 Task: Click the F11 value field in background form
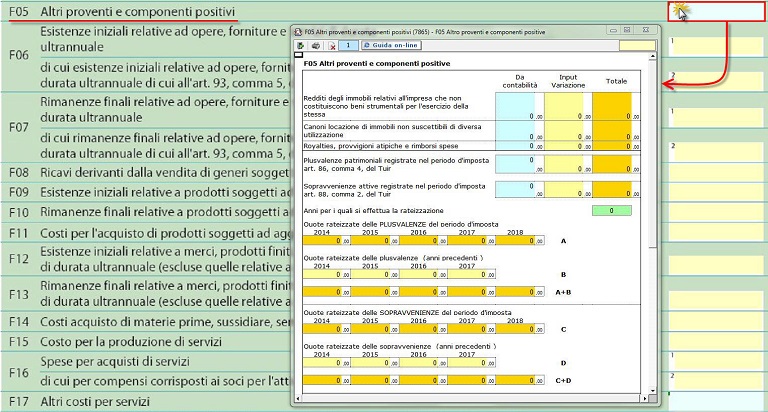[x=716, y=233]
